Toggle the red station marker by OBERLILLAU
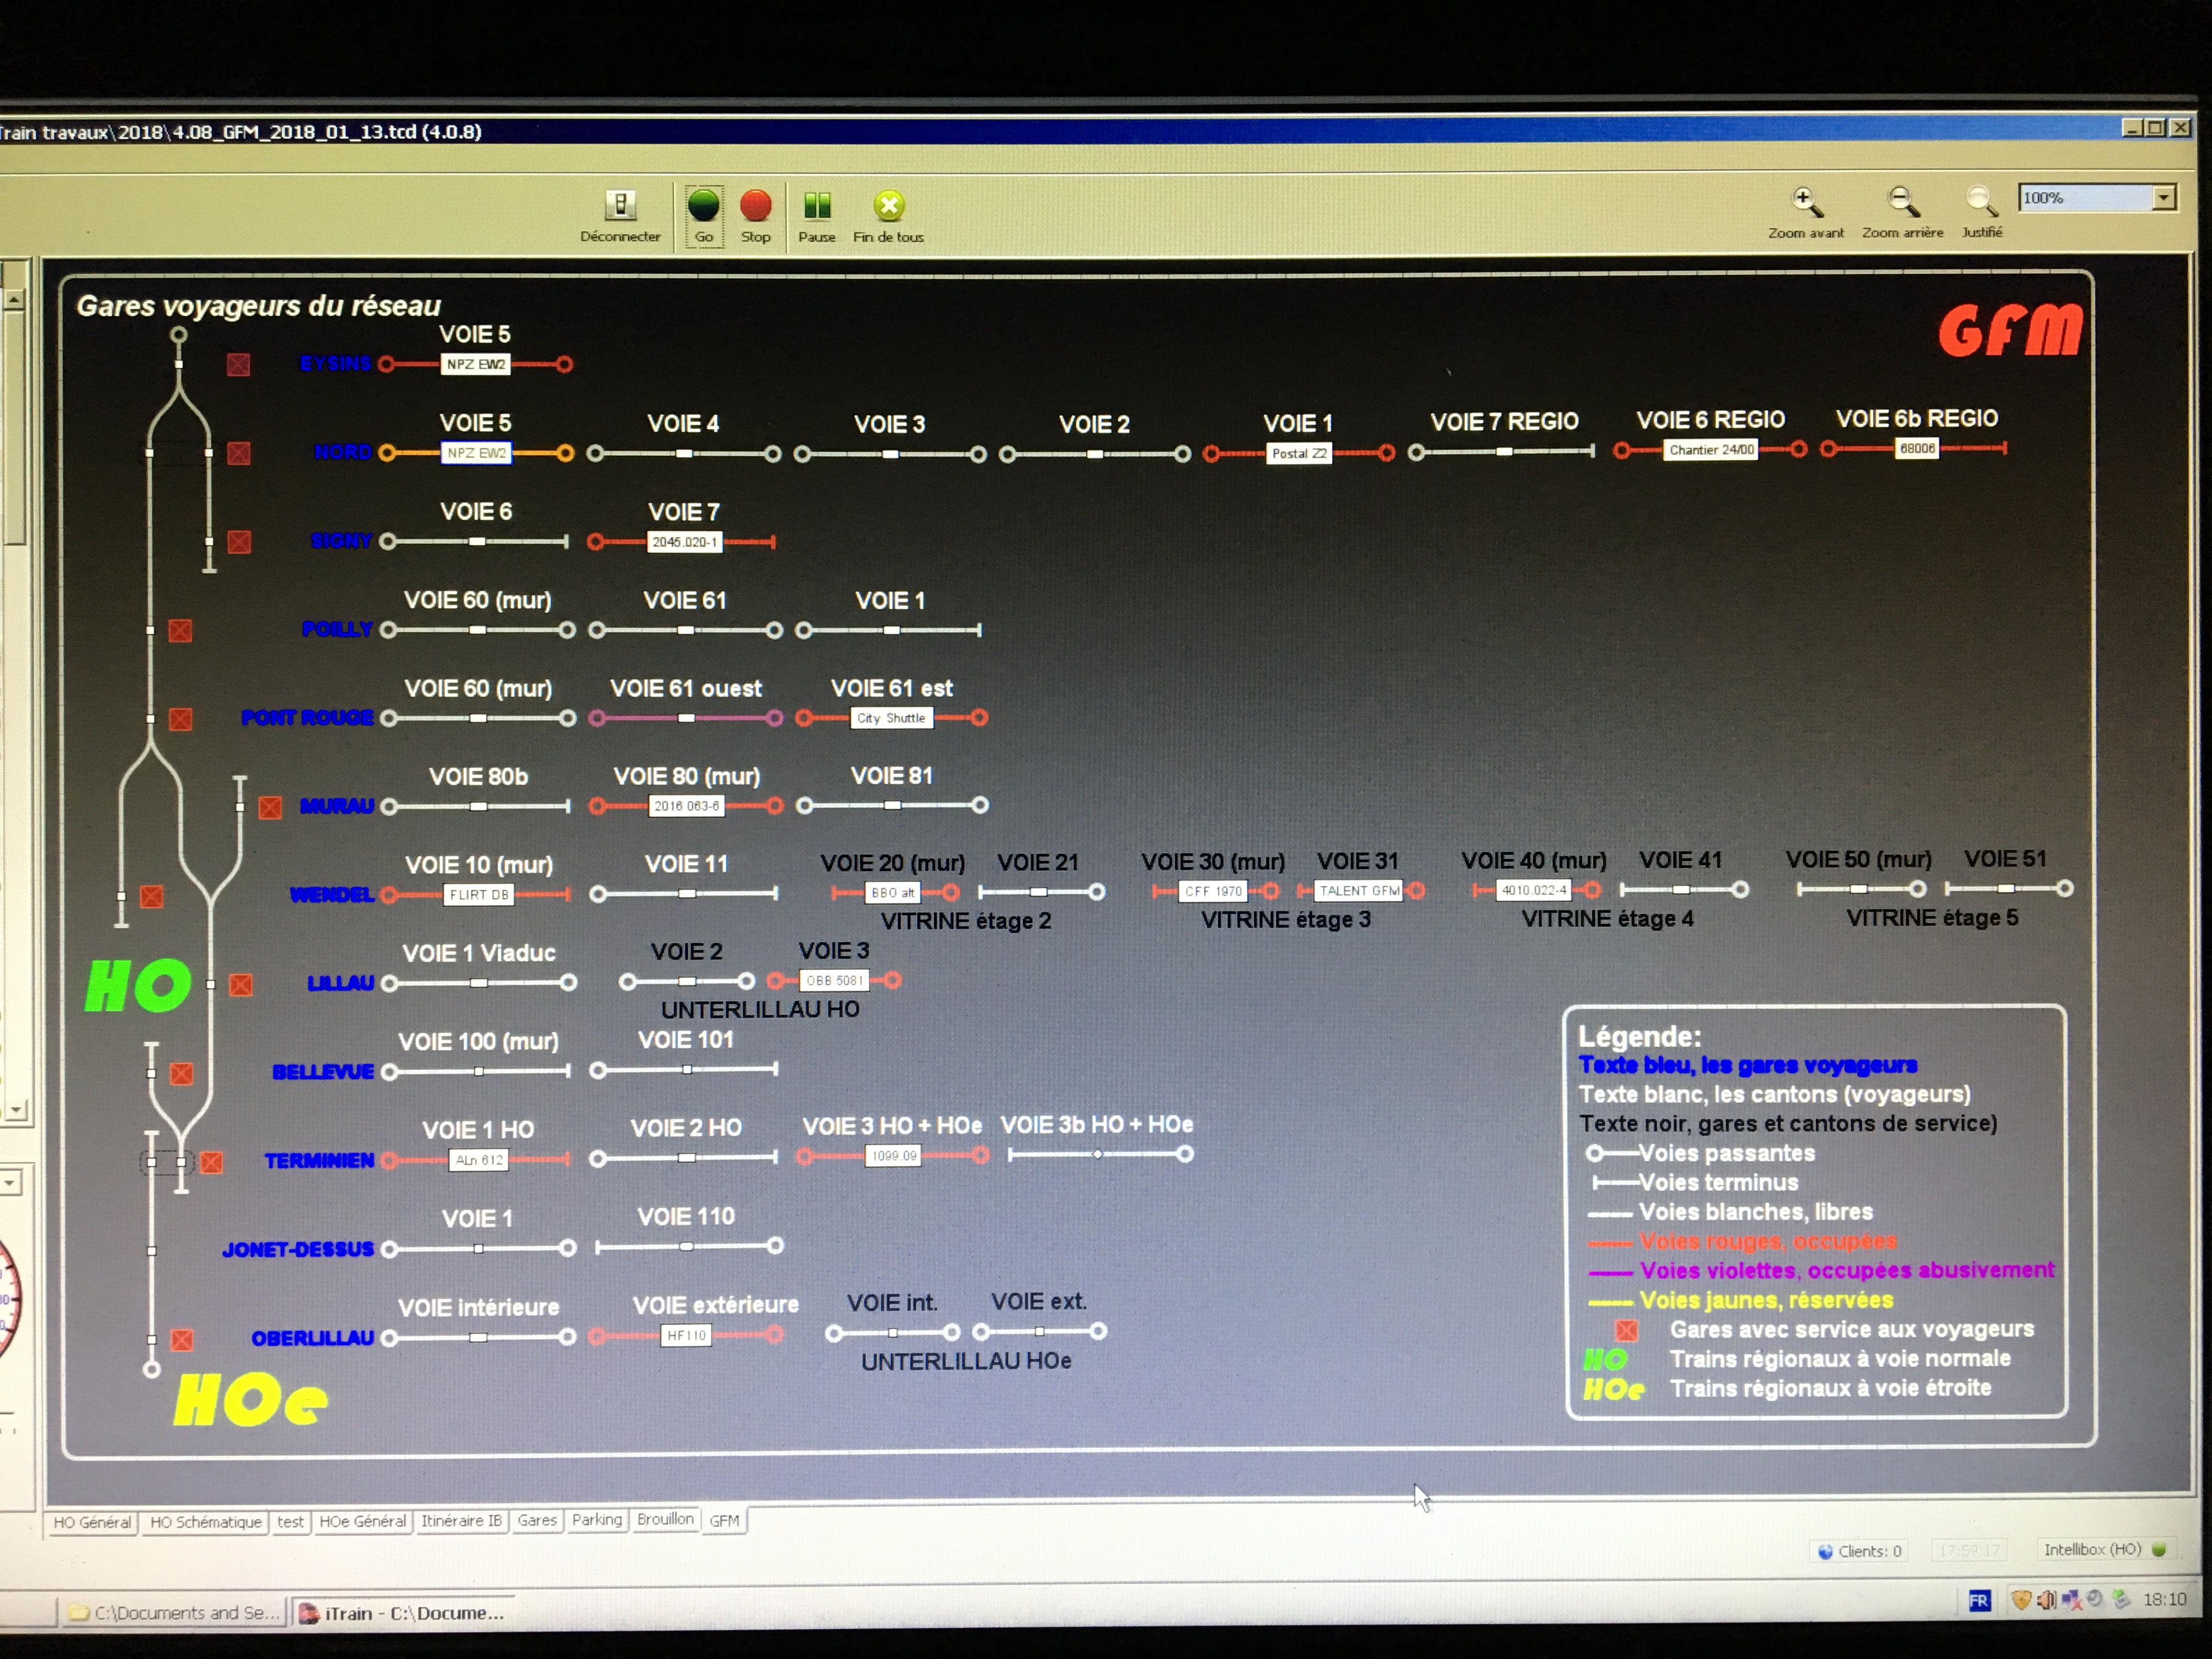The width and height of the screenshot is (2212, 1659). pos(182,1340)
